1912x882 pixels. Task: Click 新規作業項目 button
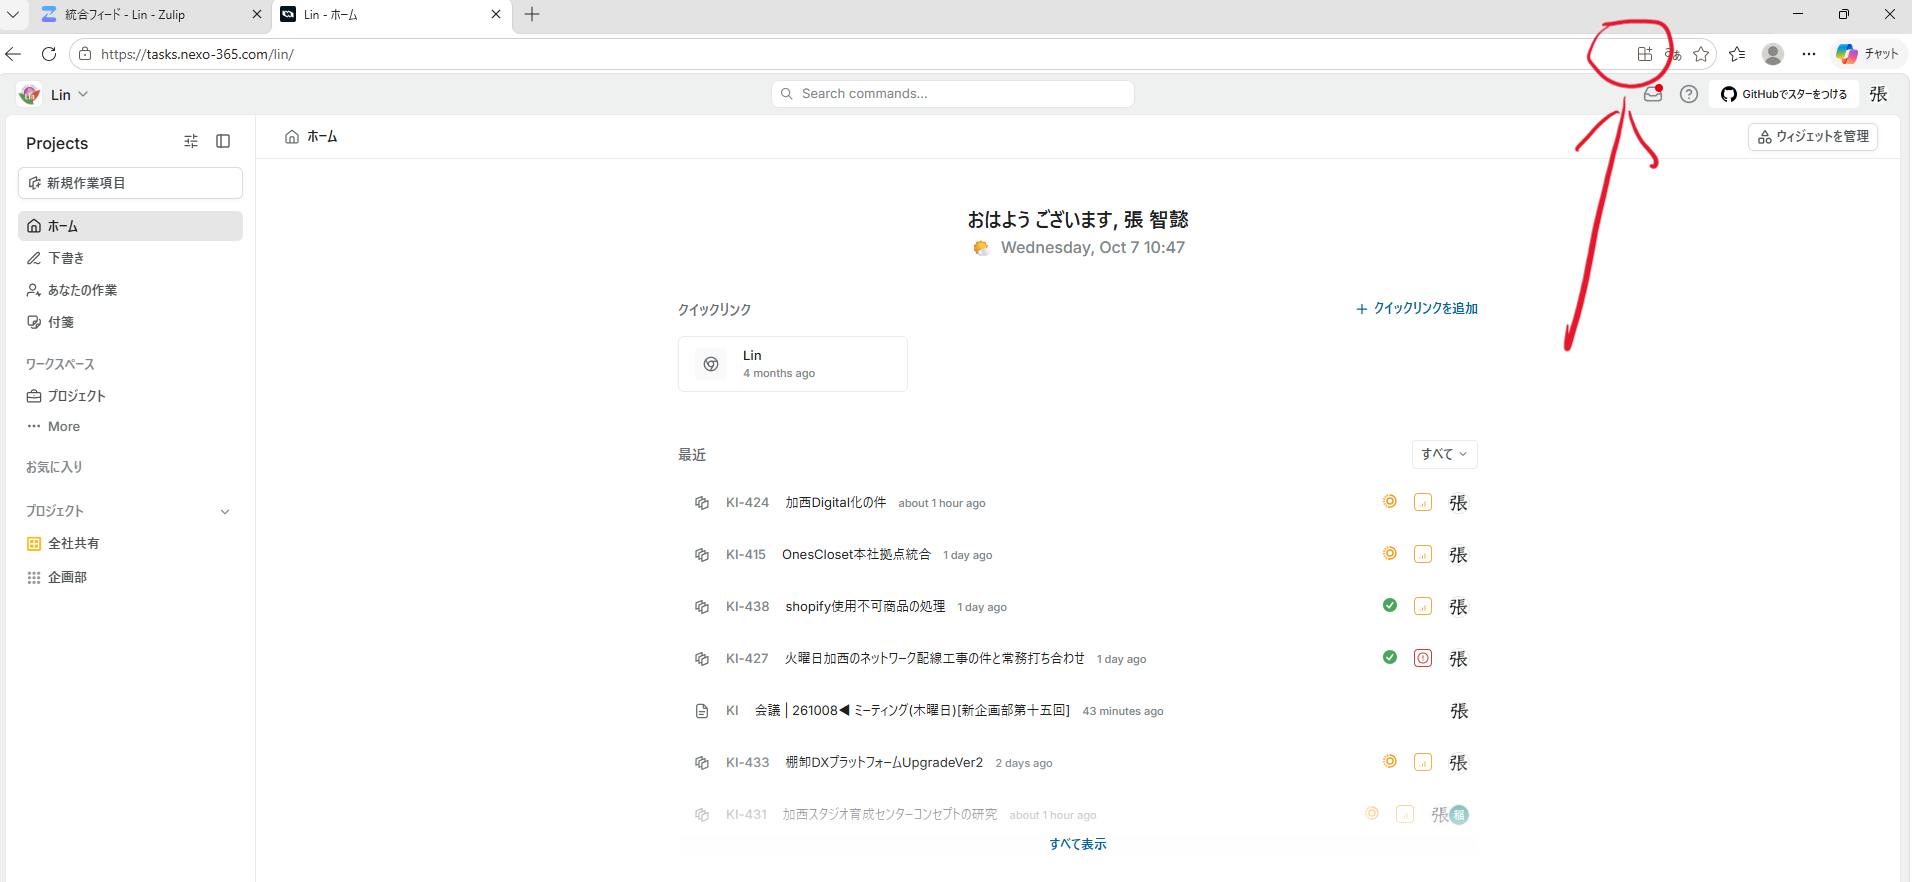[x=130, y=183]
